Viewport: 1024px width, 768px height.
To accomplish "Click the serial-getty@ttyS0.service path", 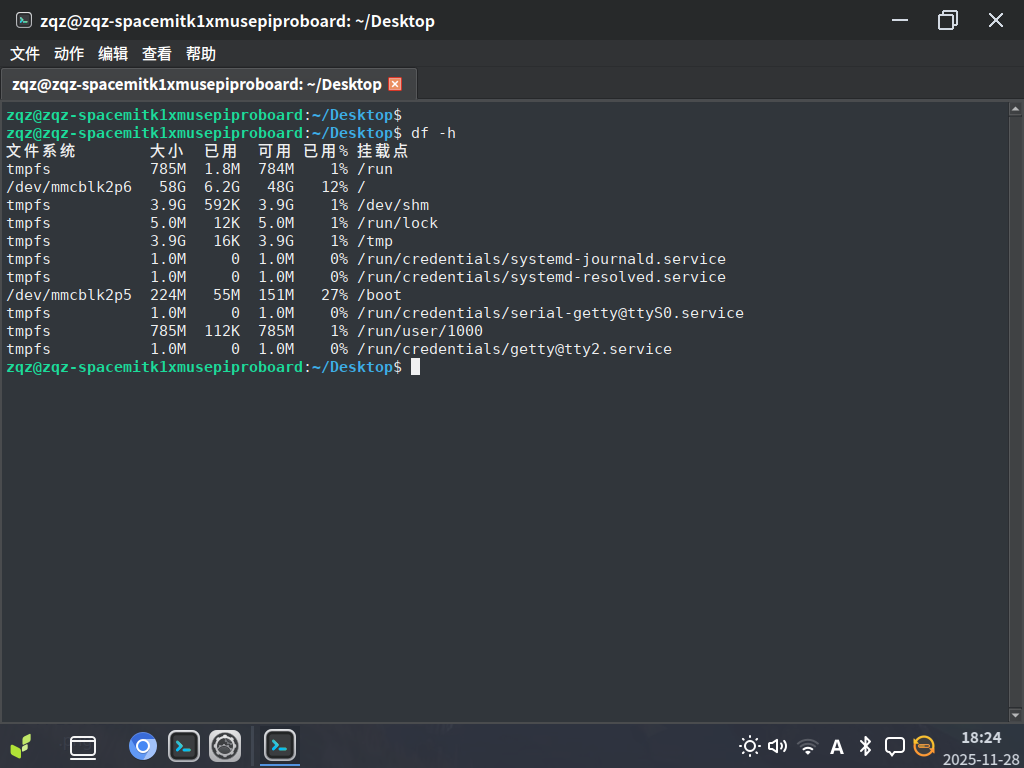I will tap(551, 313).
